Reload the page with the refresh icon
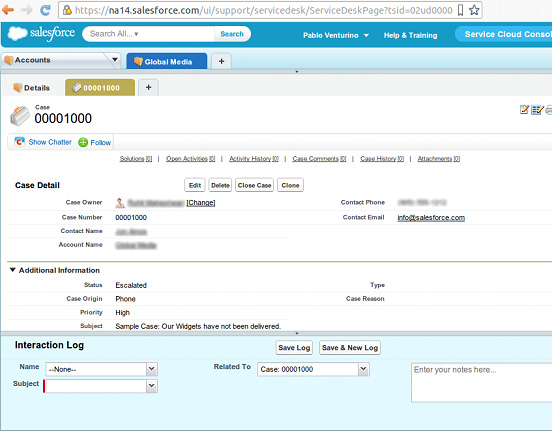 point(45,10)
